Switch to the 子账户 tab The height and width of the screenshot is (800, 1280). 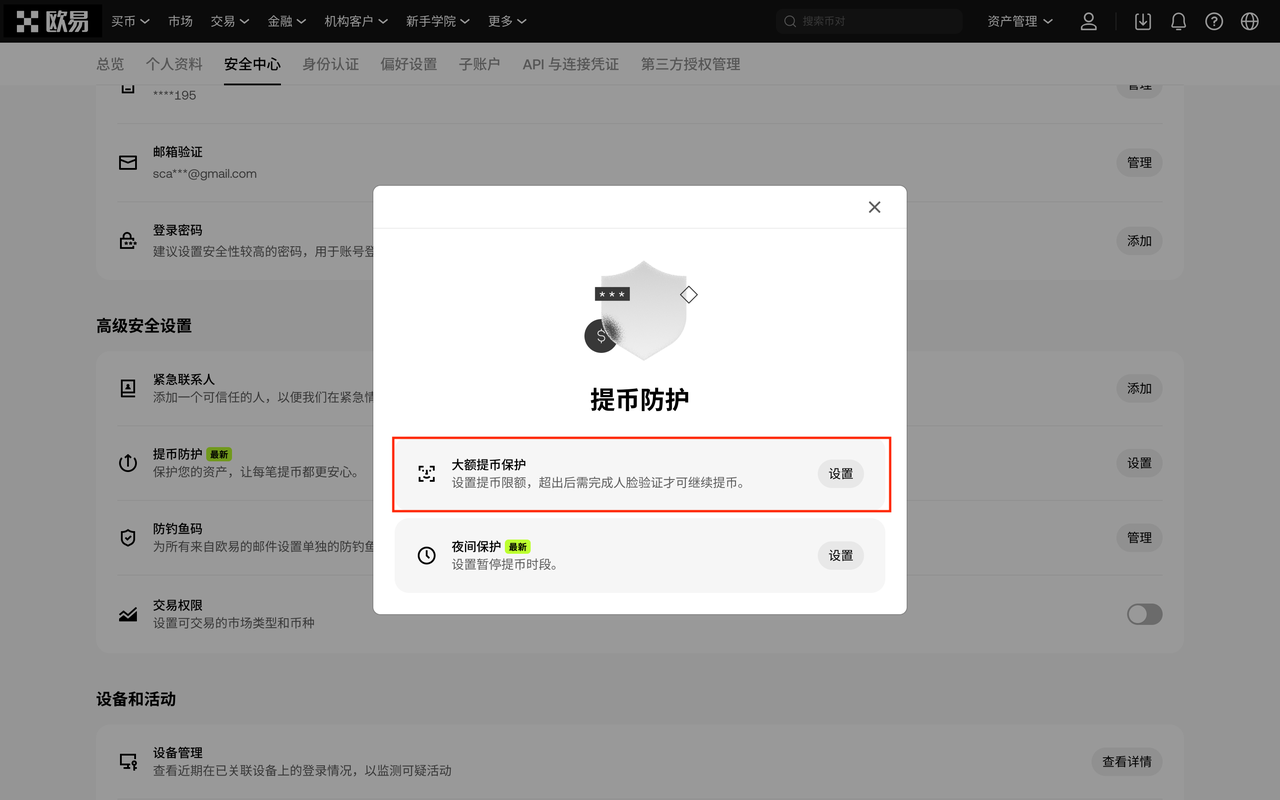(479, 64)
